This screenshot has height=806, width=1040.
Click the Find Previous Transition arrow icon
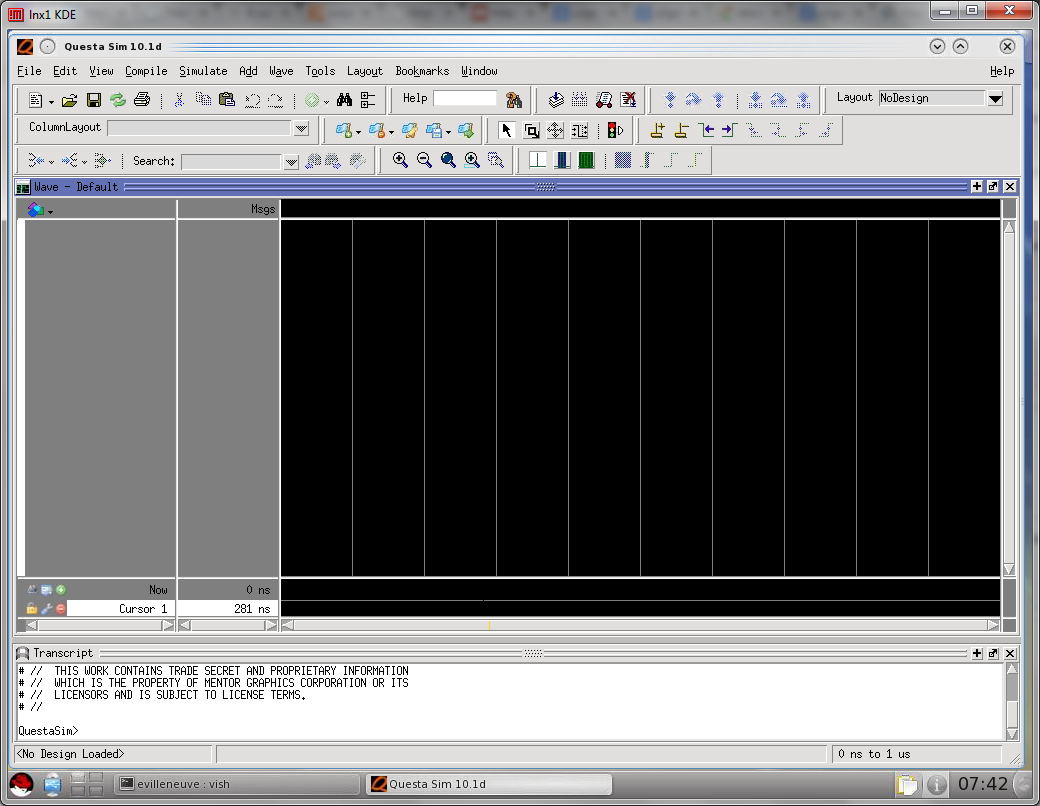coord(706,131)
